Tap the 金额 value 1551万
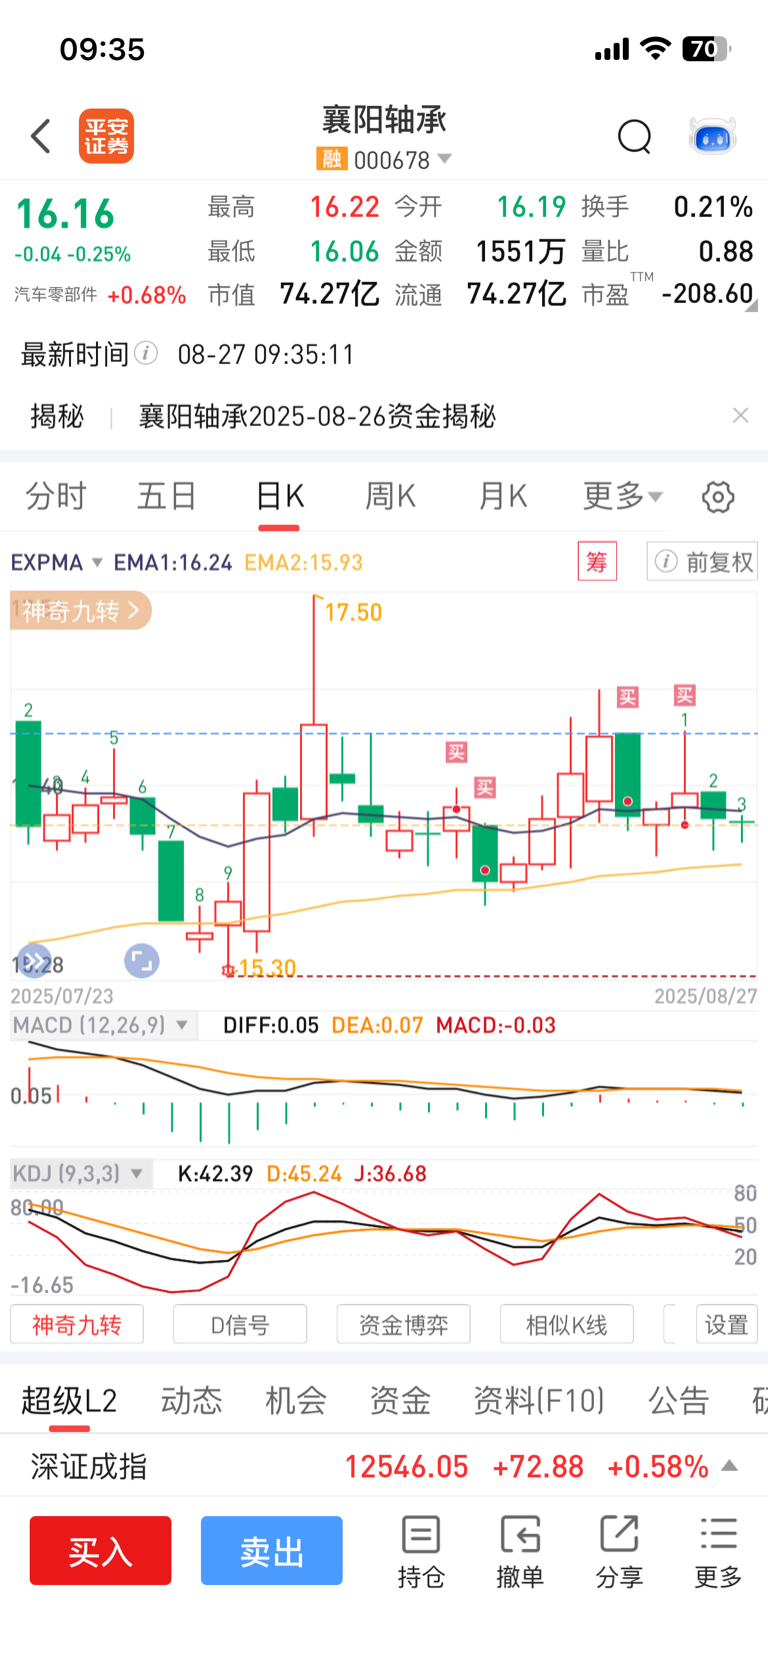Viewport: 768px width, 1663px height. [521, 251]
